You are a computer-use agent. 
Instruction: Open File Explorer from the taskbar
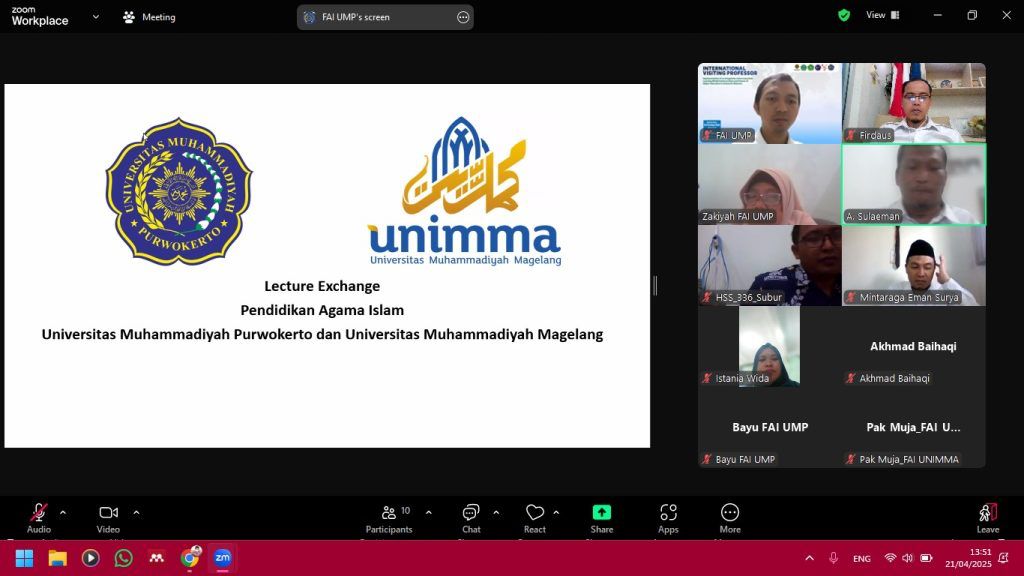click(x=57, y=558)
